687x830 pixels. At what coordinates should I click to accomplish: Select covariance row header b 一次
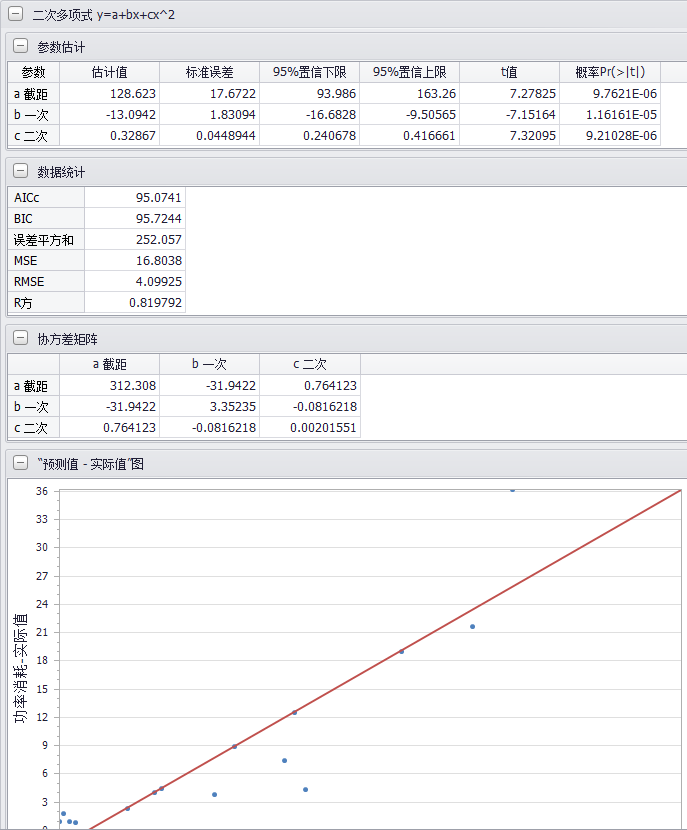33,407
